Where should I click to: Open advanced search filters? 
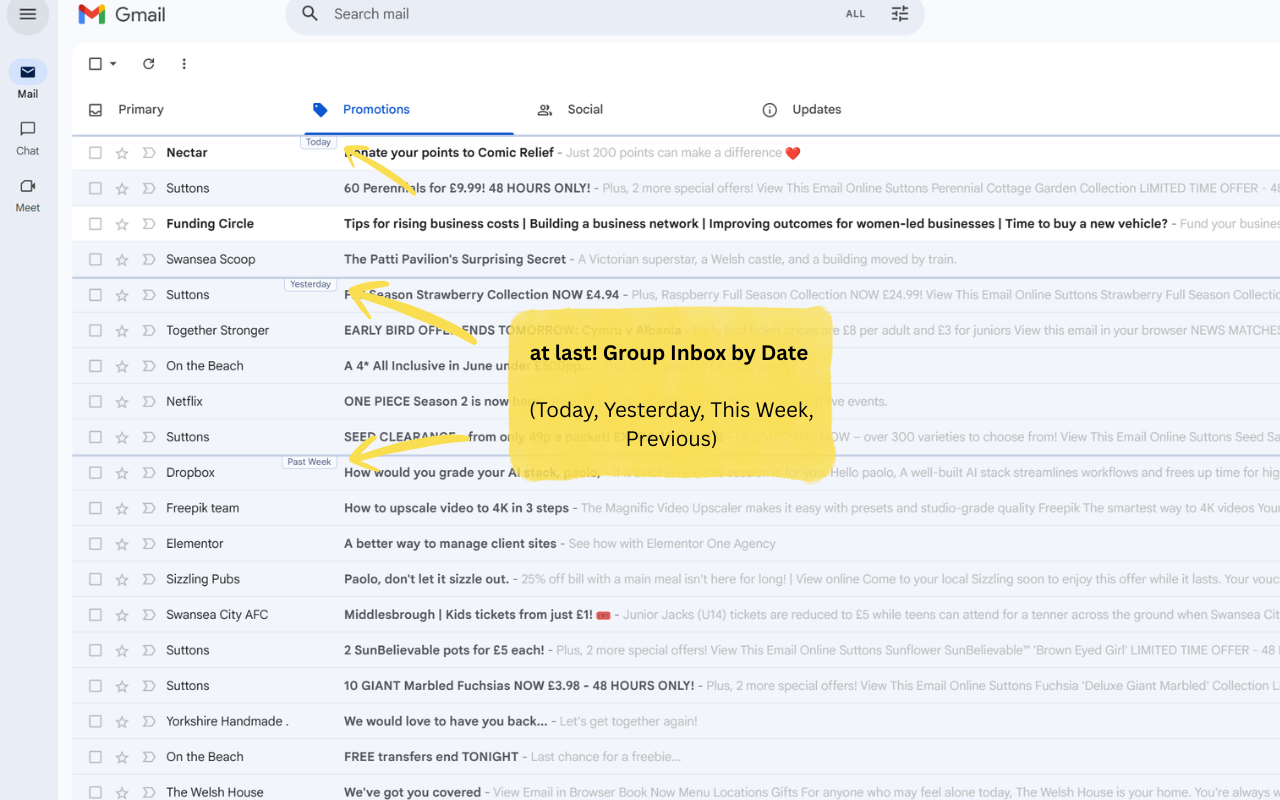(x=899, y=14)
